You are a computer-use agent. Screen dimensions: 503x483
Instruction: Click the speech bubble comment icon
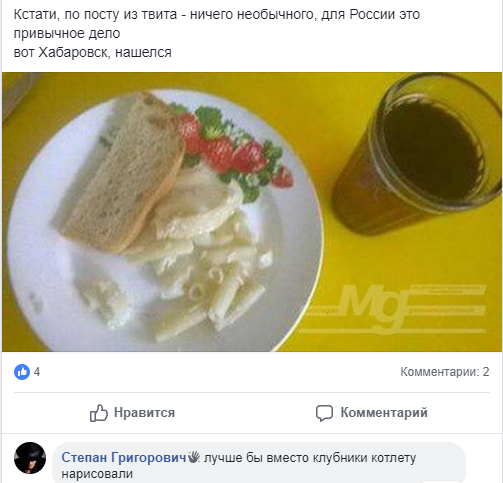[x=324, y=413]
